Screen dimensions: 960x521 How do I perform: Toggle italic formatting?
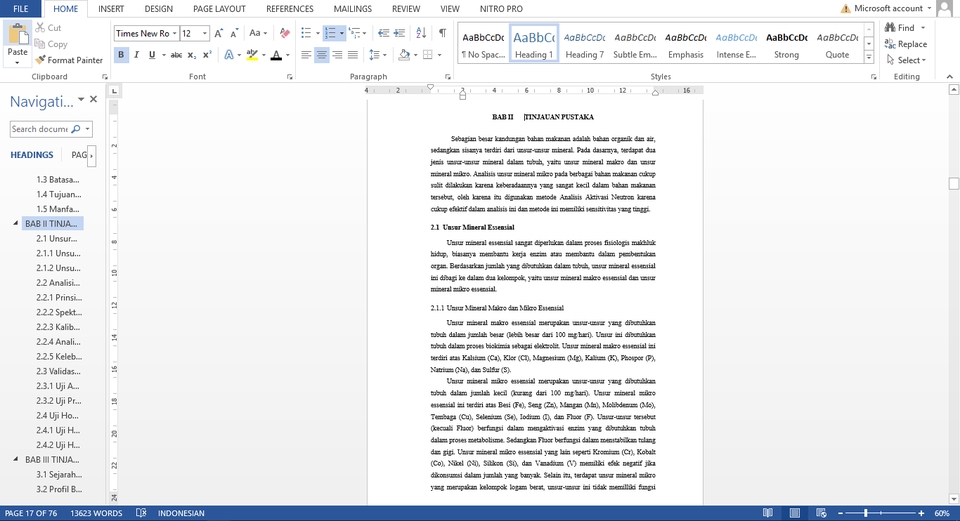pyautogui.click(x=136, y=55)
